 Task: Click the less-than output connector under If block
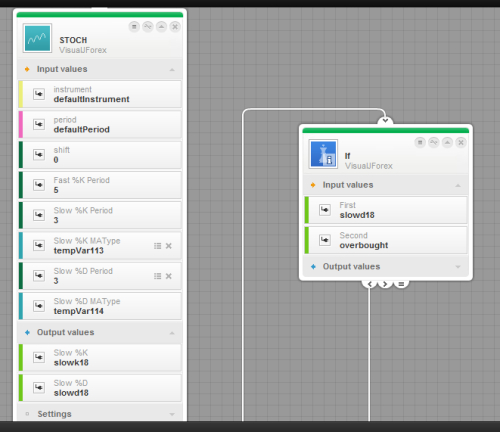point(369,284)
